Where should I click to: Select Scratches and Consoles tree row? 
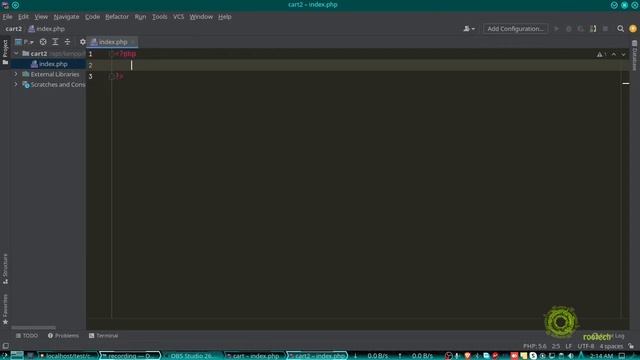(x=49, y=84)
